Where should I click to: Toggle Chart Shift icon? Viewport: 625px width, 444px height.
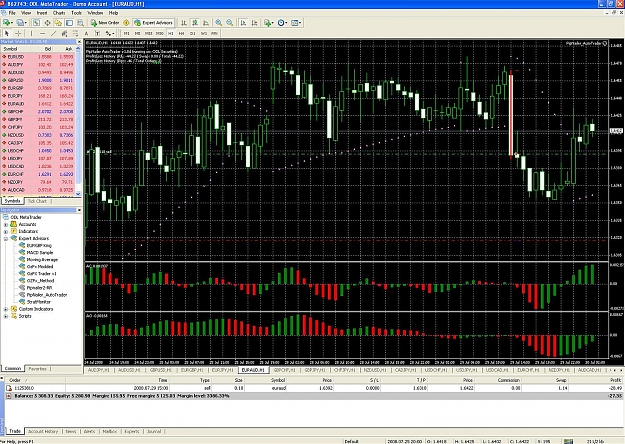click(x=254, y=23)
